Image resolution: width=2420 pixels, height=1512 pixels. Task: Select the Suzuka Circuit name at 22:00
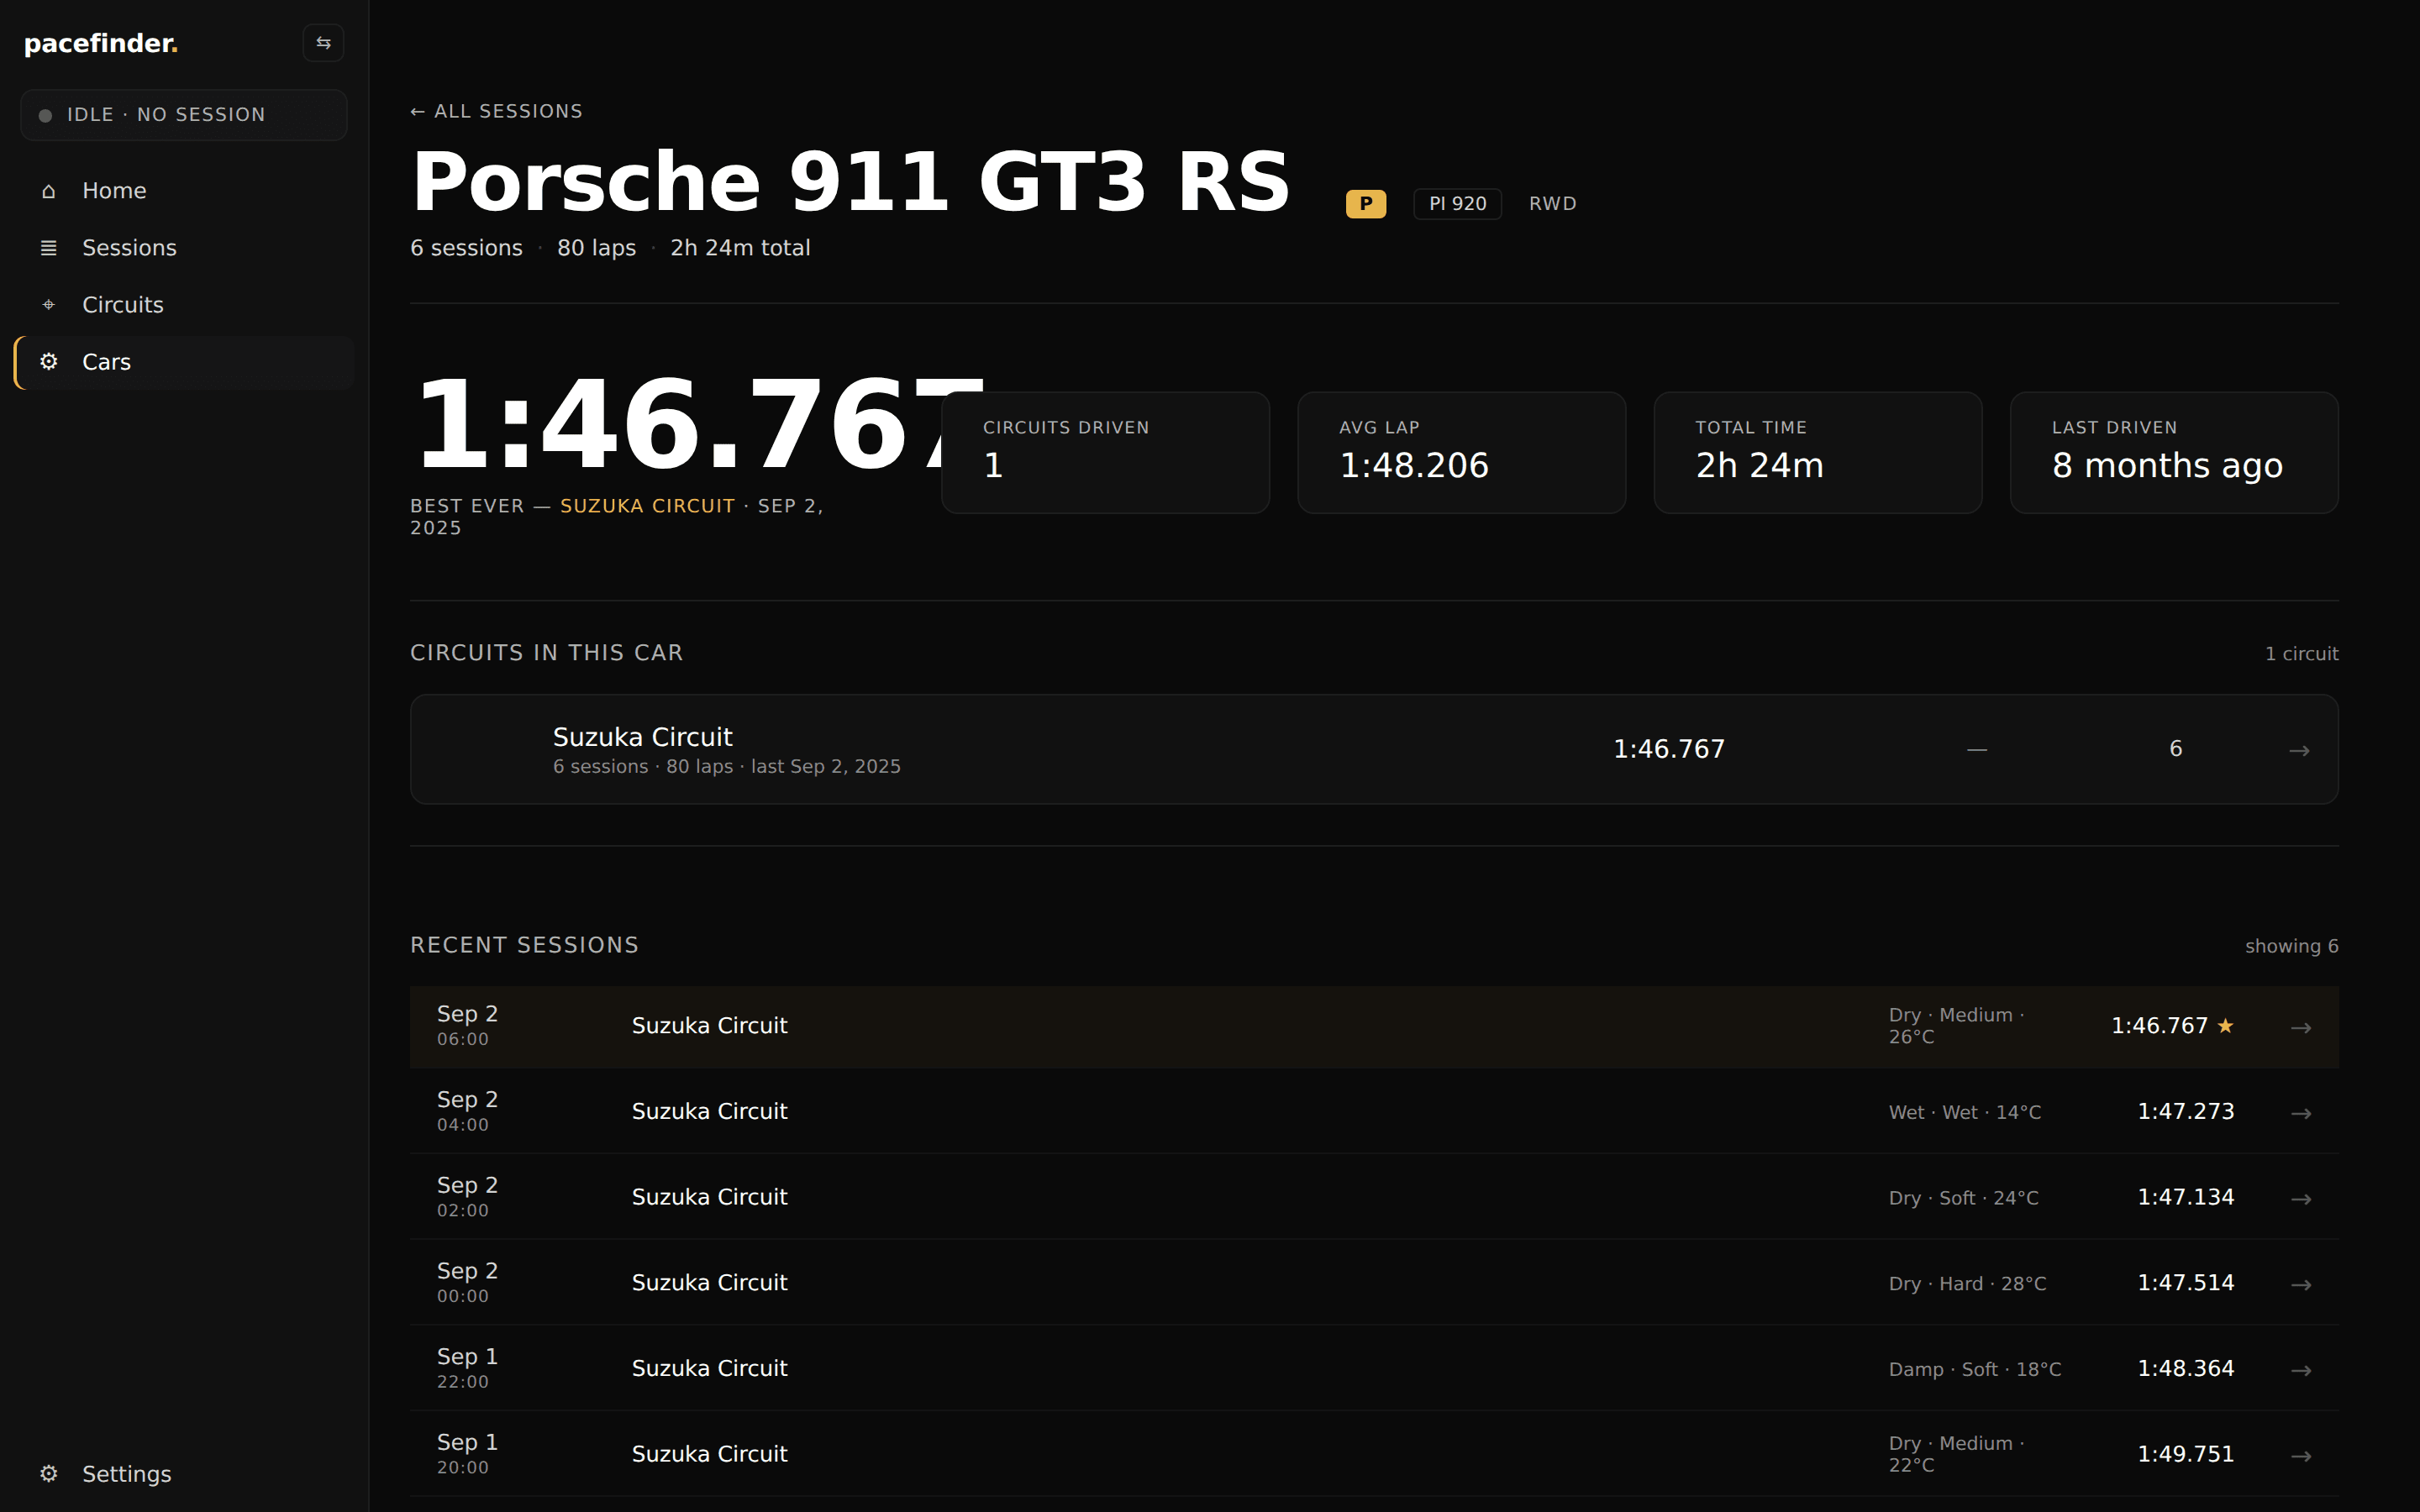click(x=709, y=1369)
